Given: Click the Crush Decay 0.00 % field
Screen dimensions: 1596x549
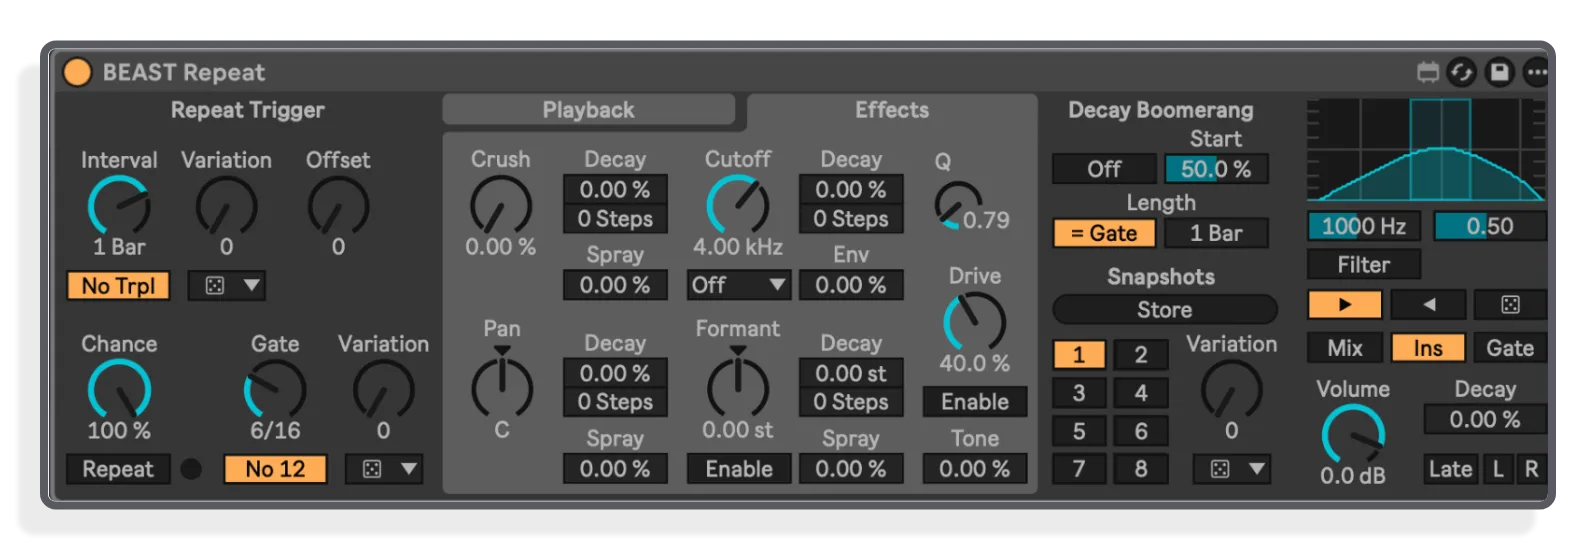Looking at the screenshot, I should click(x=615, y=189).
